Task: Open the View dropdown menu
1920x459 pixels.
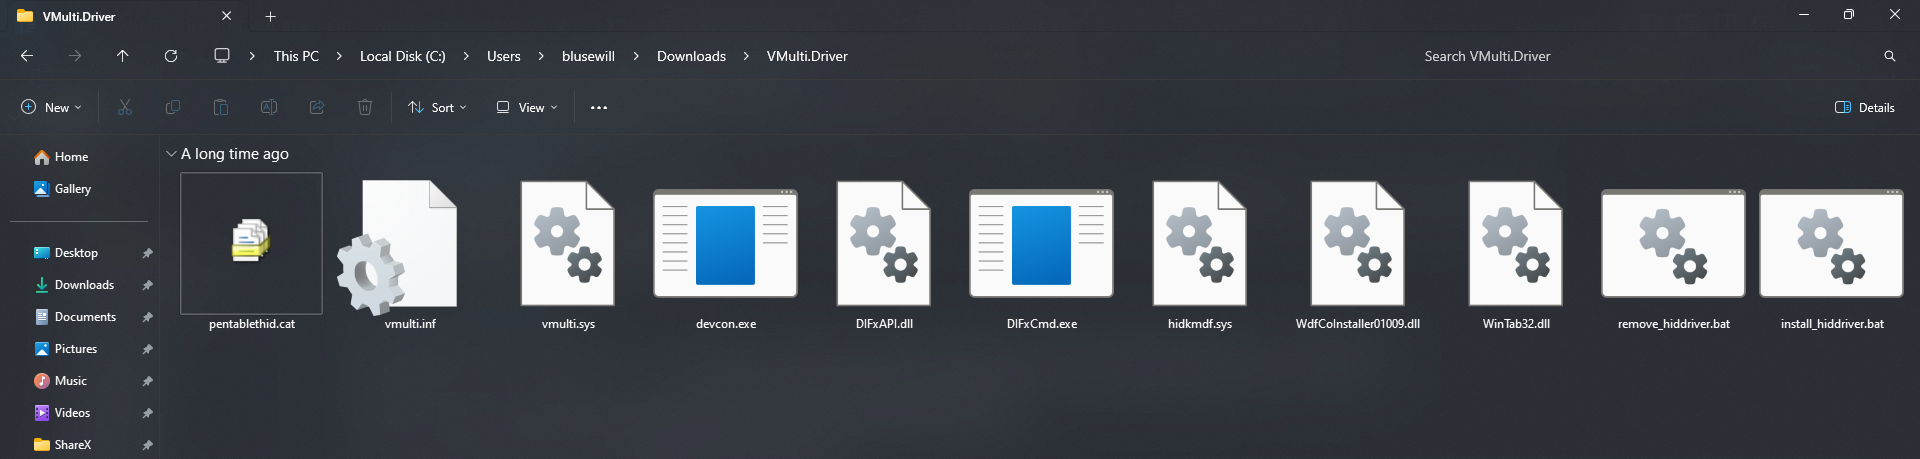Action: (x=527, y=107)
